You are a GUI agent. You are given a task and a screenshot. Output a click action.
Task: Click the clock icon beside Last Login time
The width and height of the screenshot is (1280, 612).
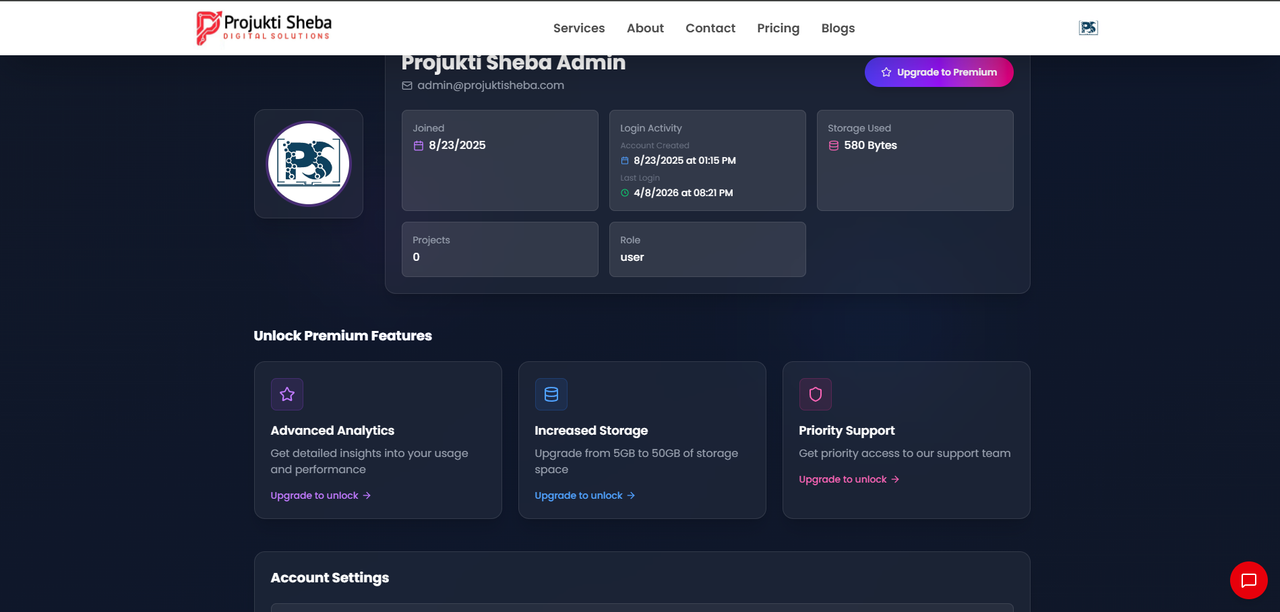click(625, 193)
